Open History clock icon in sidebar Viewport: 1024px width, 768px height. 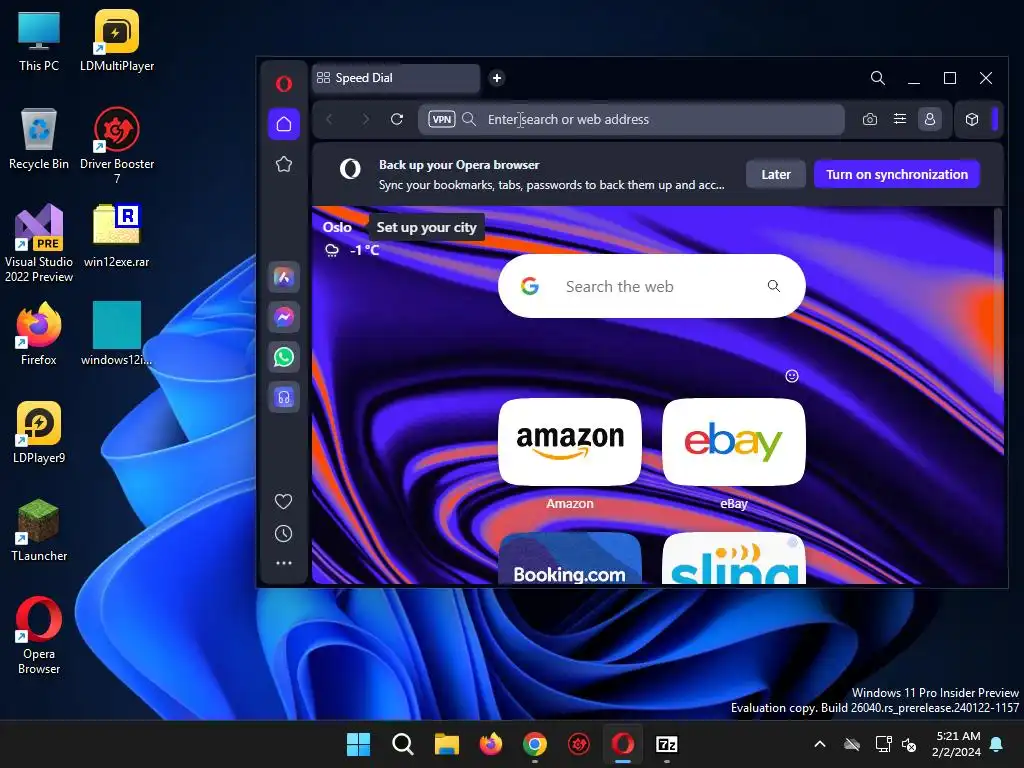[x=283, y=534]
